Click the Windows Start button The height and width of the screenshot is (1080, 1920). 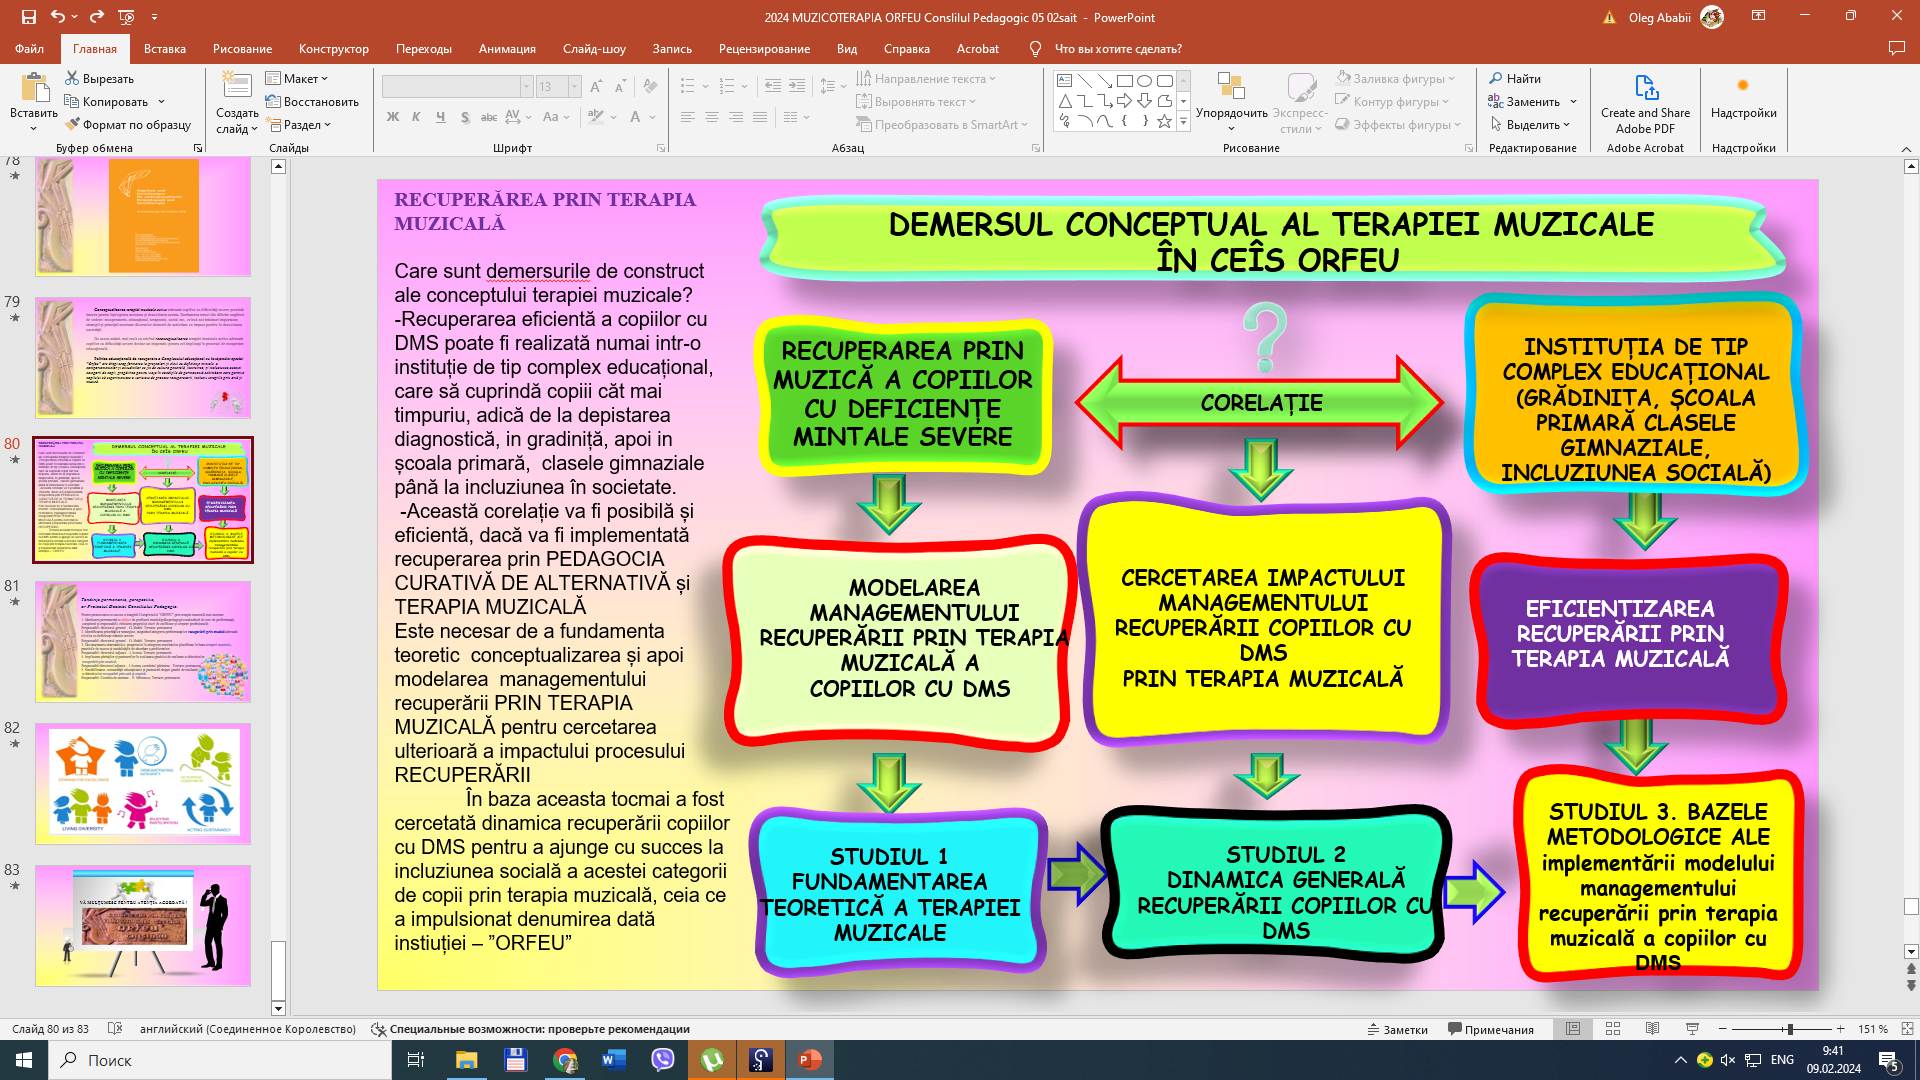tap(24, 1060)
